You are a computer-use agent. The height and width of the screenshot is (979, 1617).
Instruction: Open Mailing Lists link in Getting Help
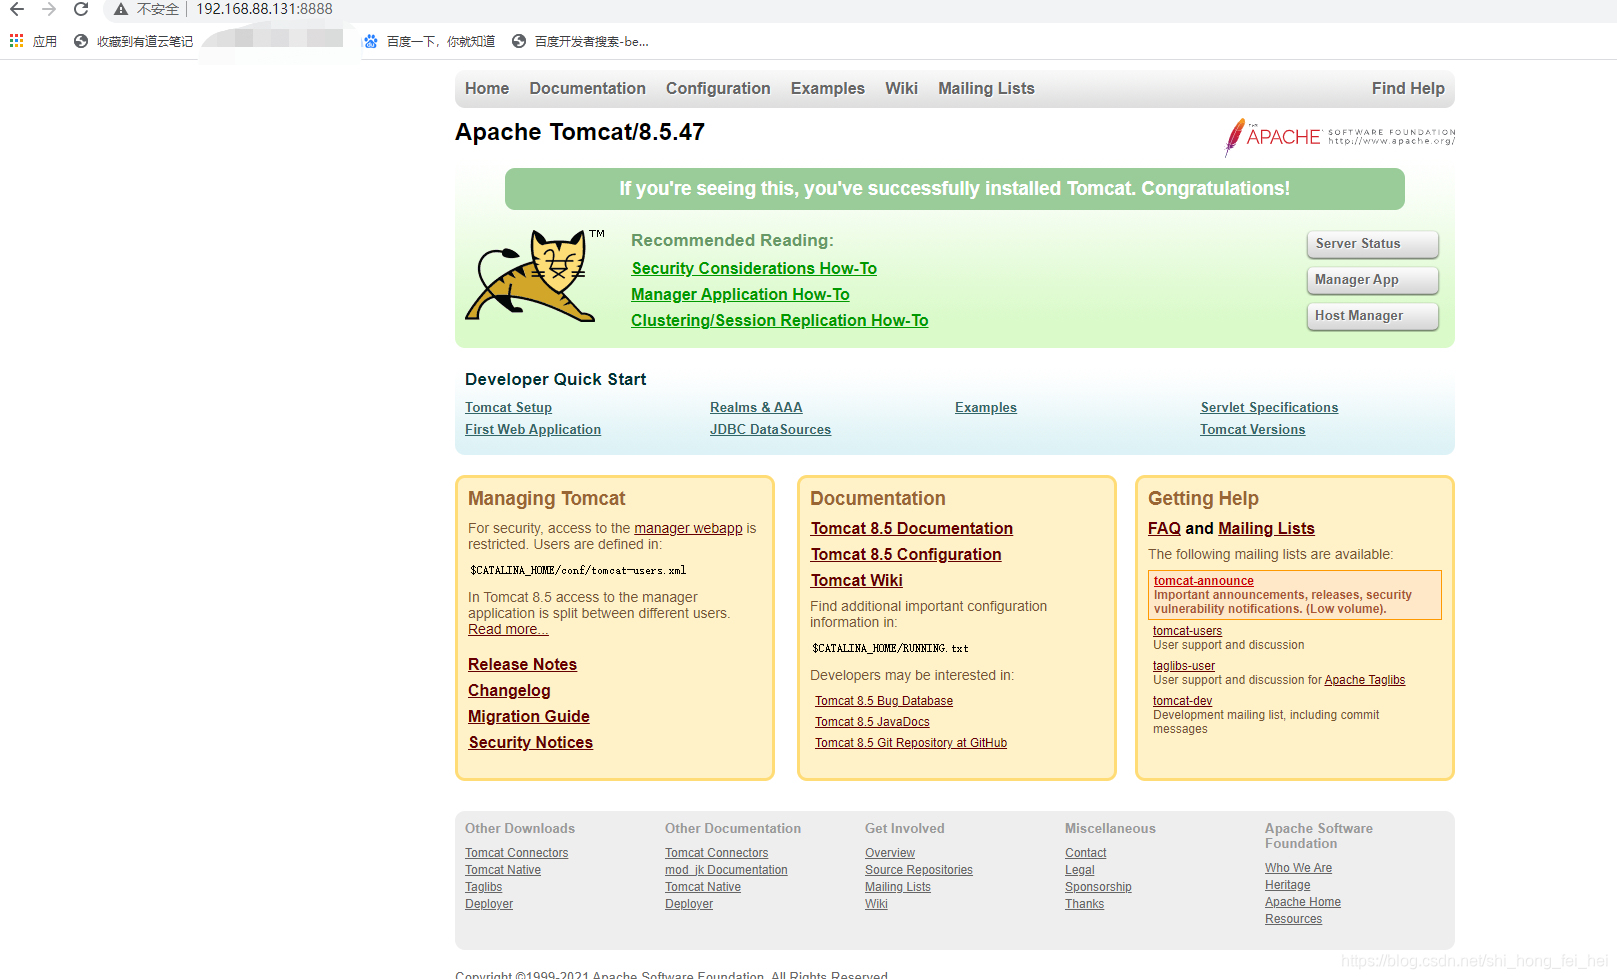[1266, 528]
